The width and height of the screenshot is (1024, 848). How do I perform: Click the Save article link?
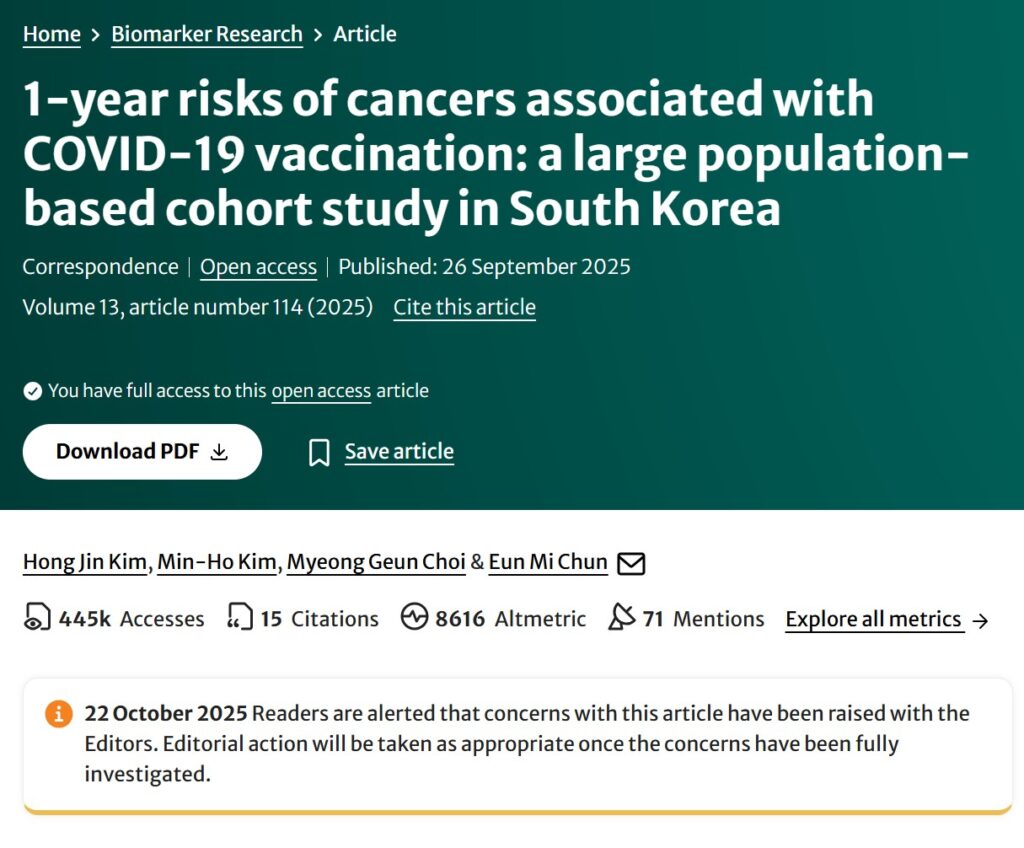coord(399,451)
